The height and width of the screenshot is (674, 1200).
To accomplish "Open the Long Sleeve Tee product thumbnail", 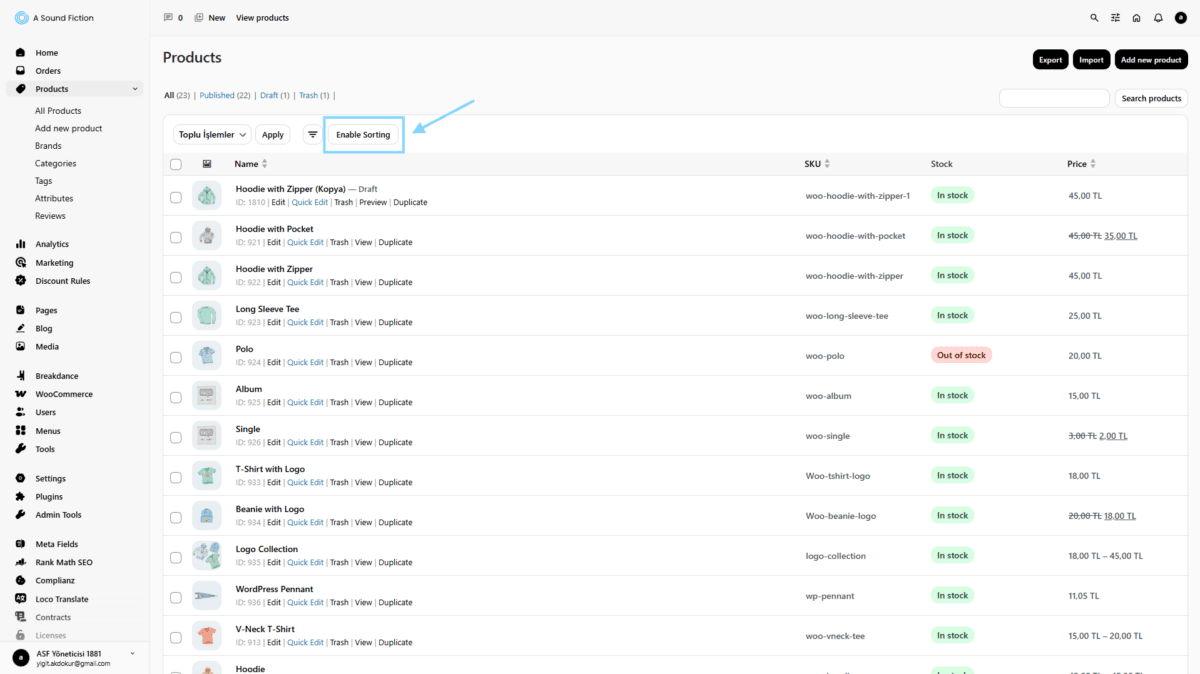I will pos(206,315).
